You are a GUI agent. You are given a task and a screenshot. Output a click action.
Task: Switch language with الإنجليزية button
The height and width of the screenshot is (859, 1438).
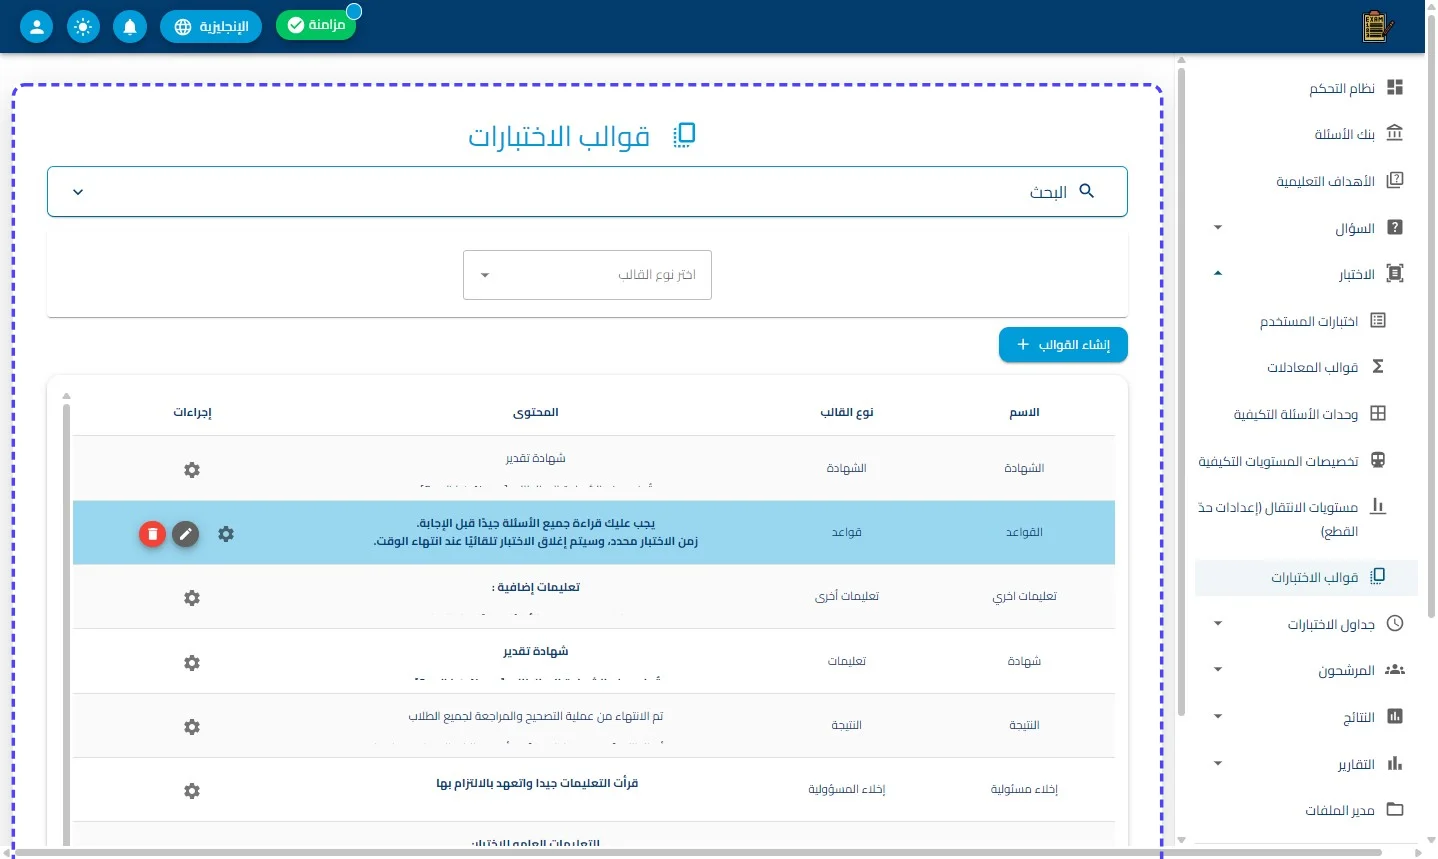coord(211,27)
